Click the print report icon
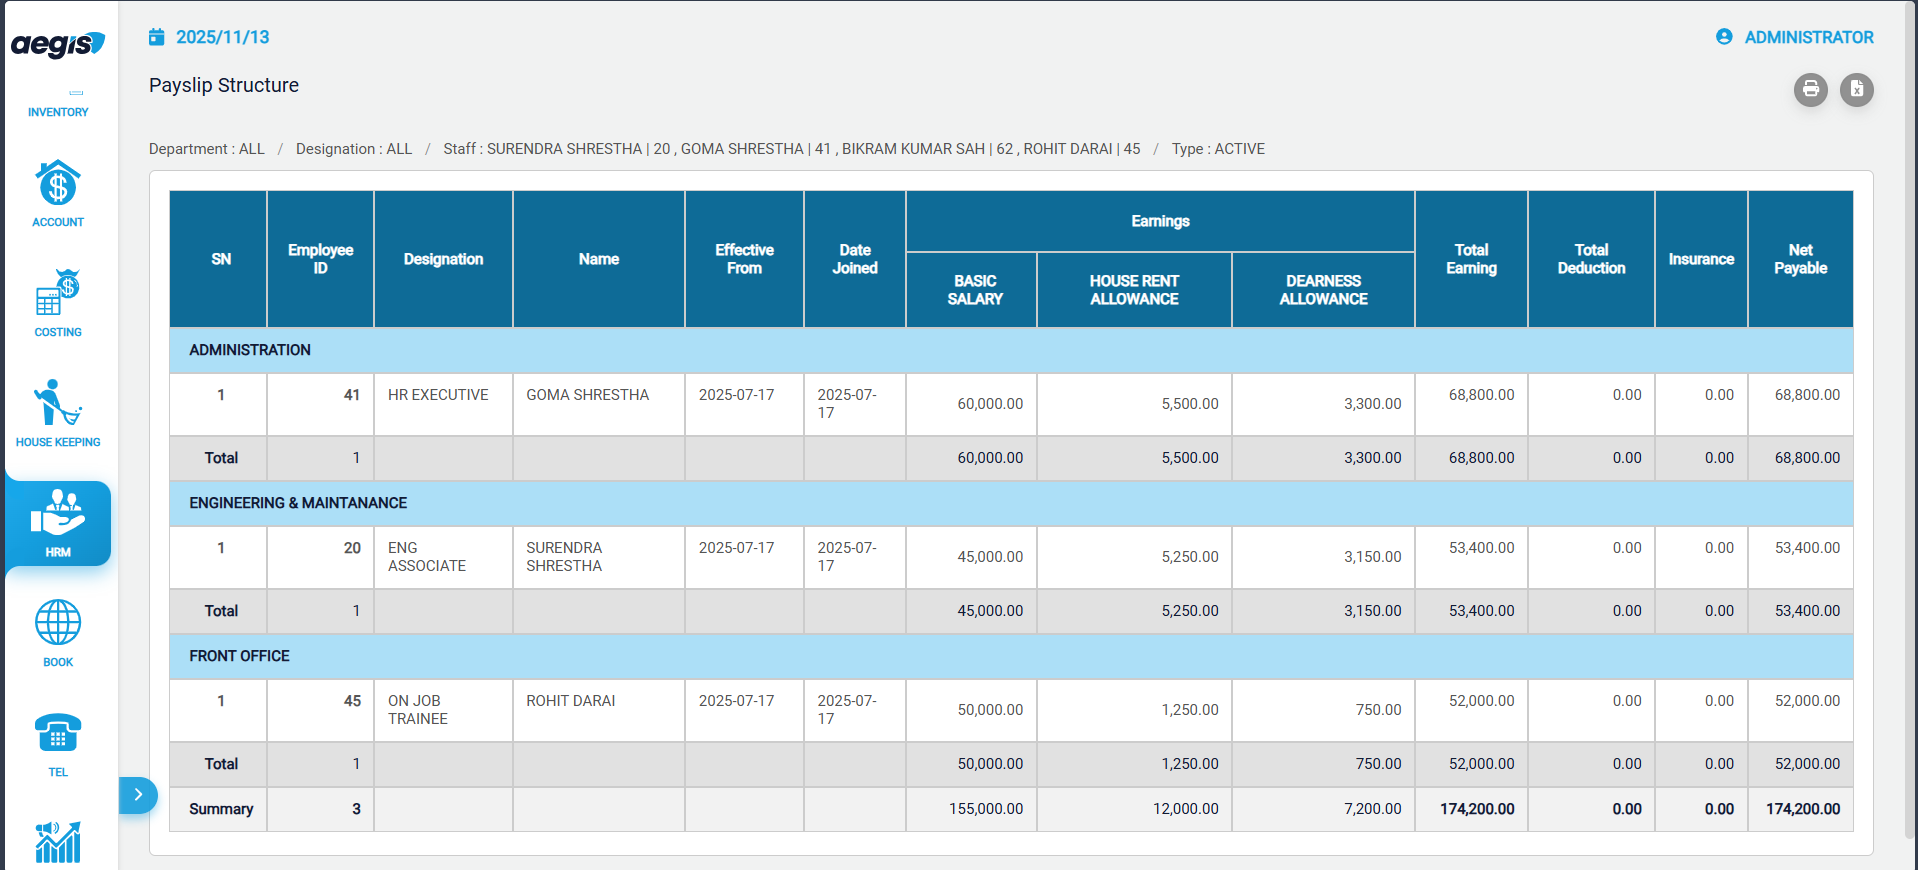 (x=1810, y=90)
